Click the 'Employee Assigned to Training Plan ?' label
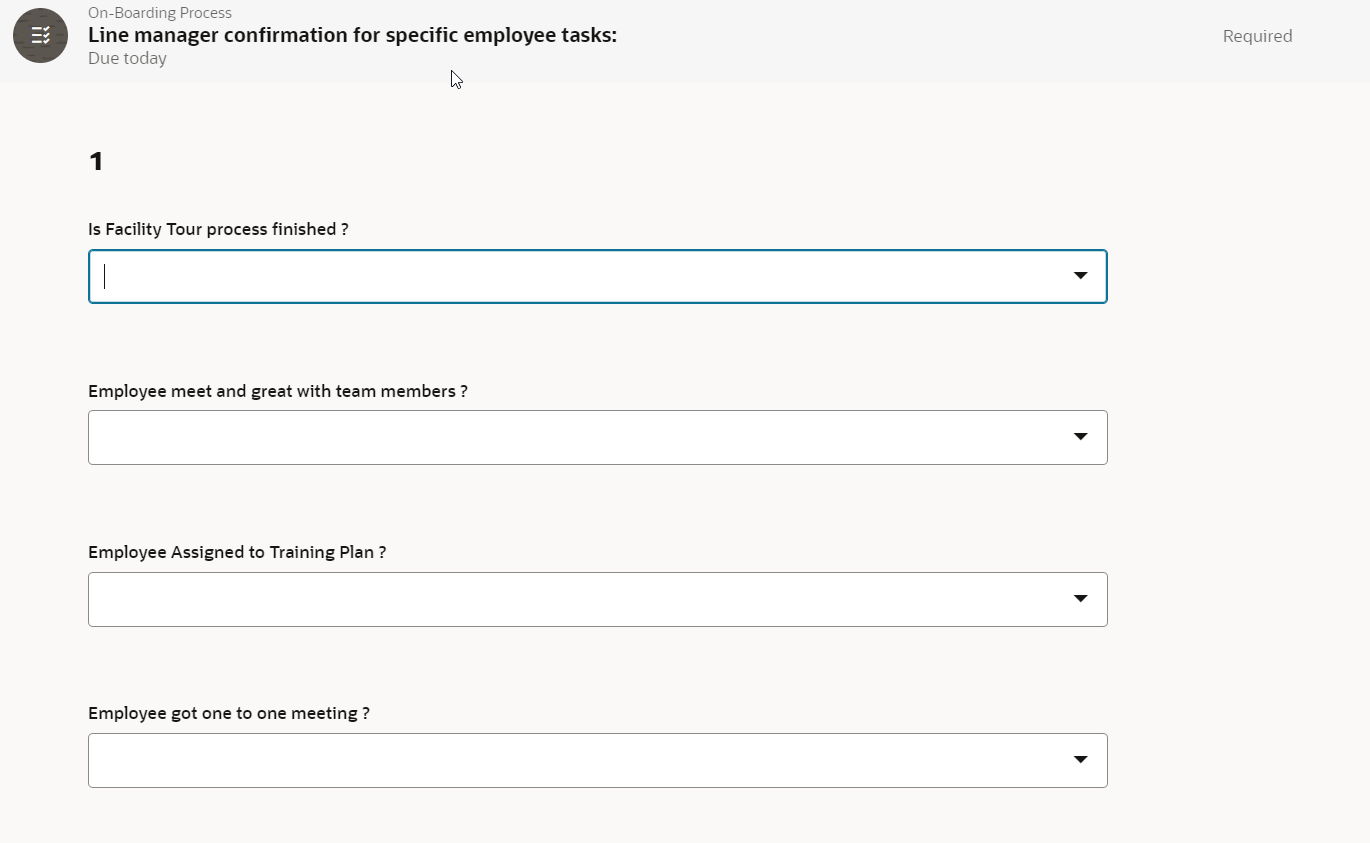The image size is (1370, 843). coord(237,552)
